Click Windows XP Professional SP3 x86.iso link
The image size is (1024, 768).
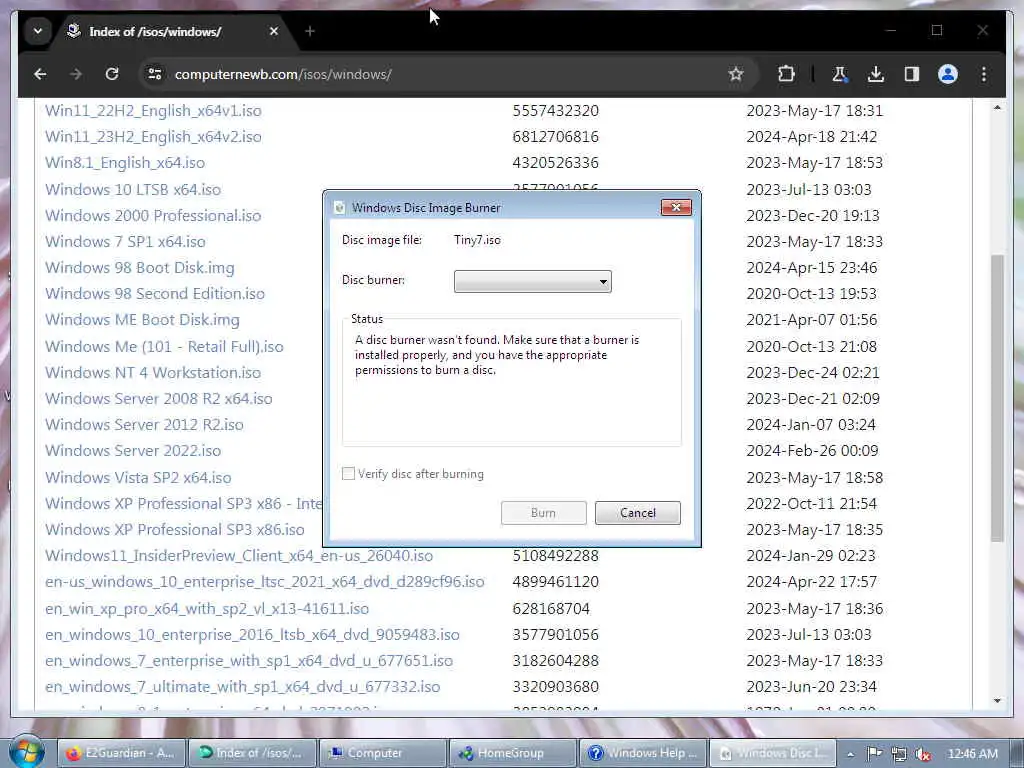[x=174, y=530]
